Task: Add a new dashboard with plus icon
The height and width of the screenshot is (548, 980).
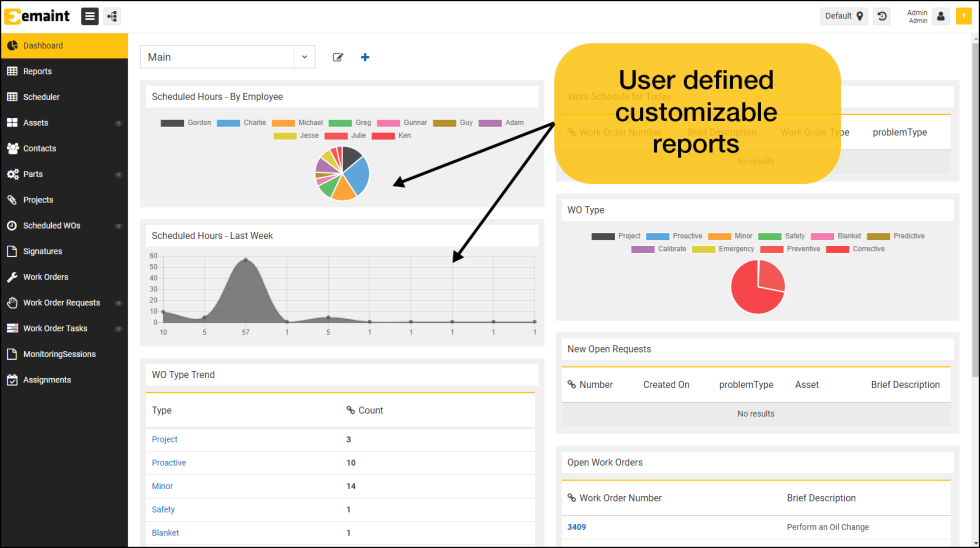Action: [365, 57]
